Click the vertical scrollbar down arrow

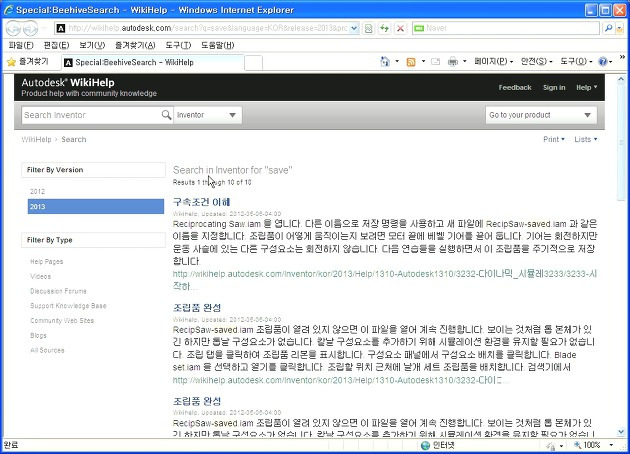pyautogui.click(x=621, y=432)
